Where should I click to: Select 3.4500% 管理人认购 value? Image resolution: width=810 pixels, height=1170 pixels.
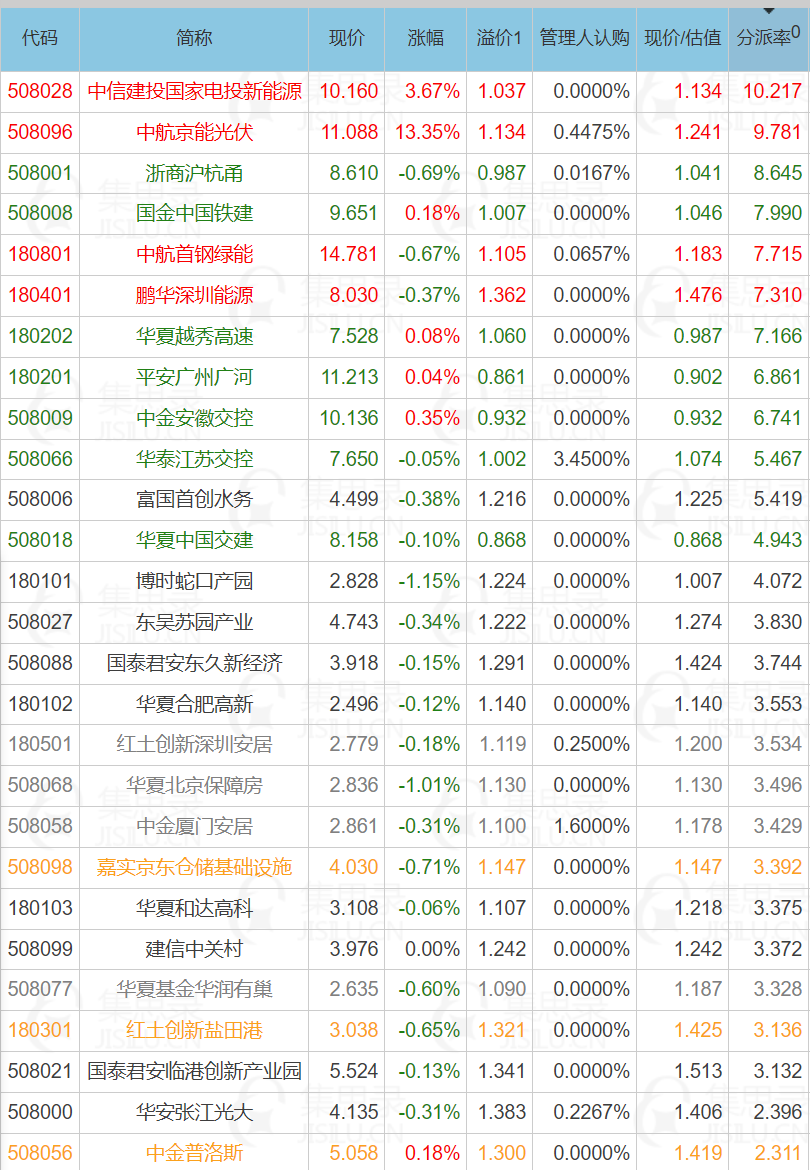[x=591, y=459]
